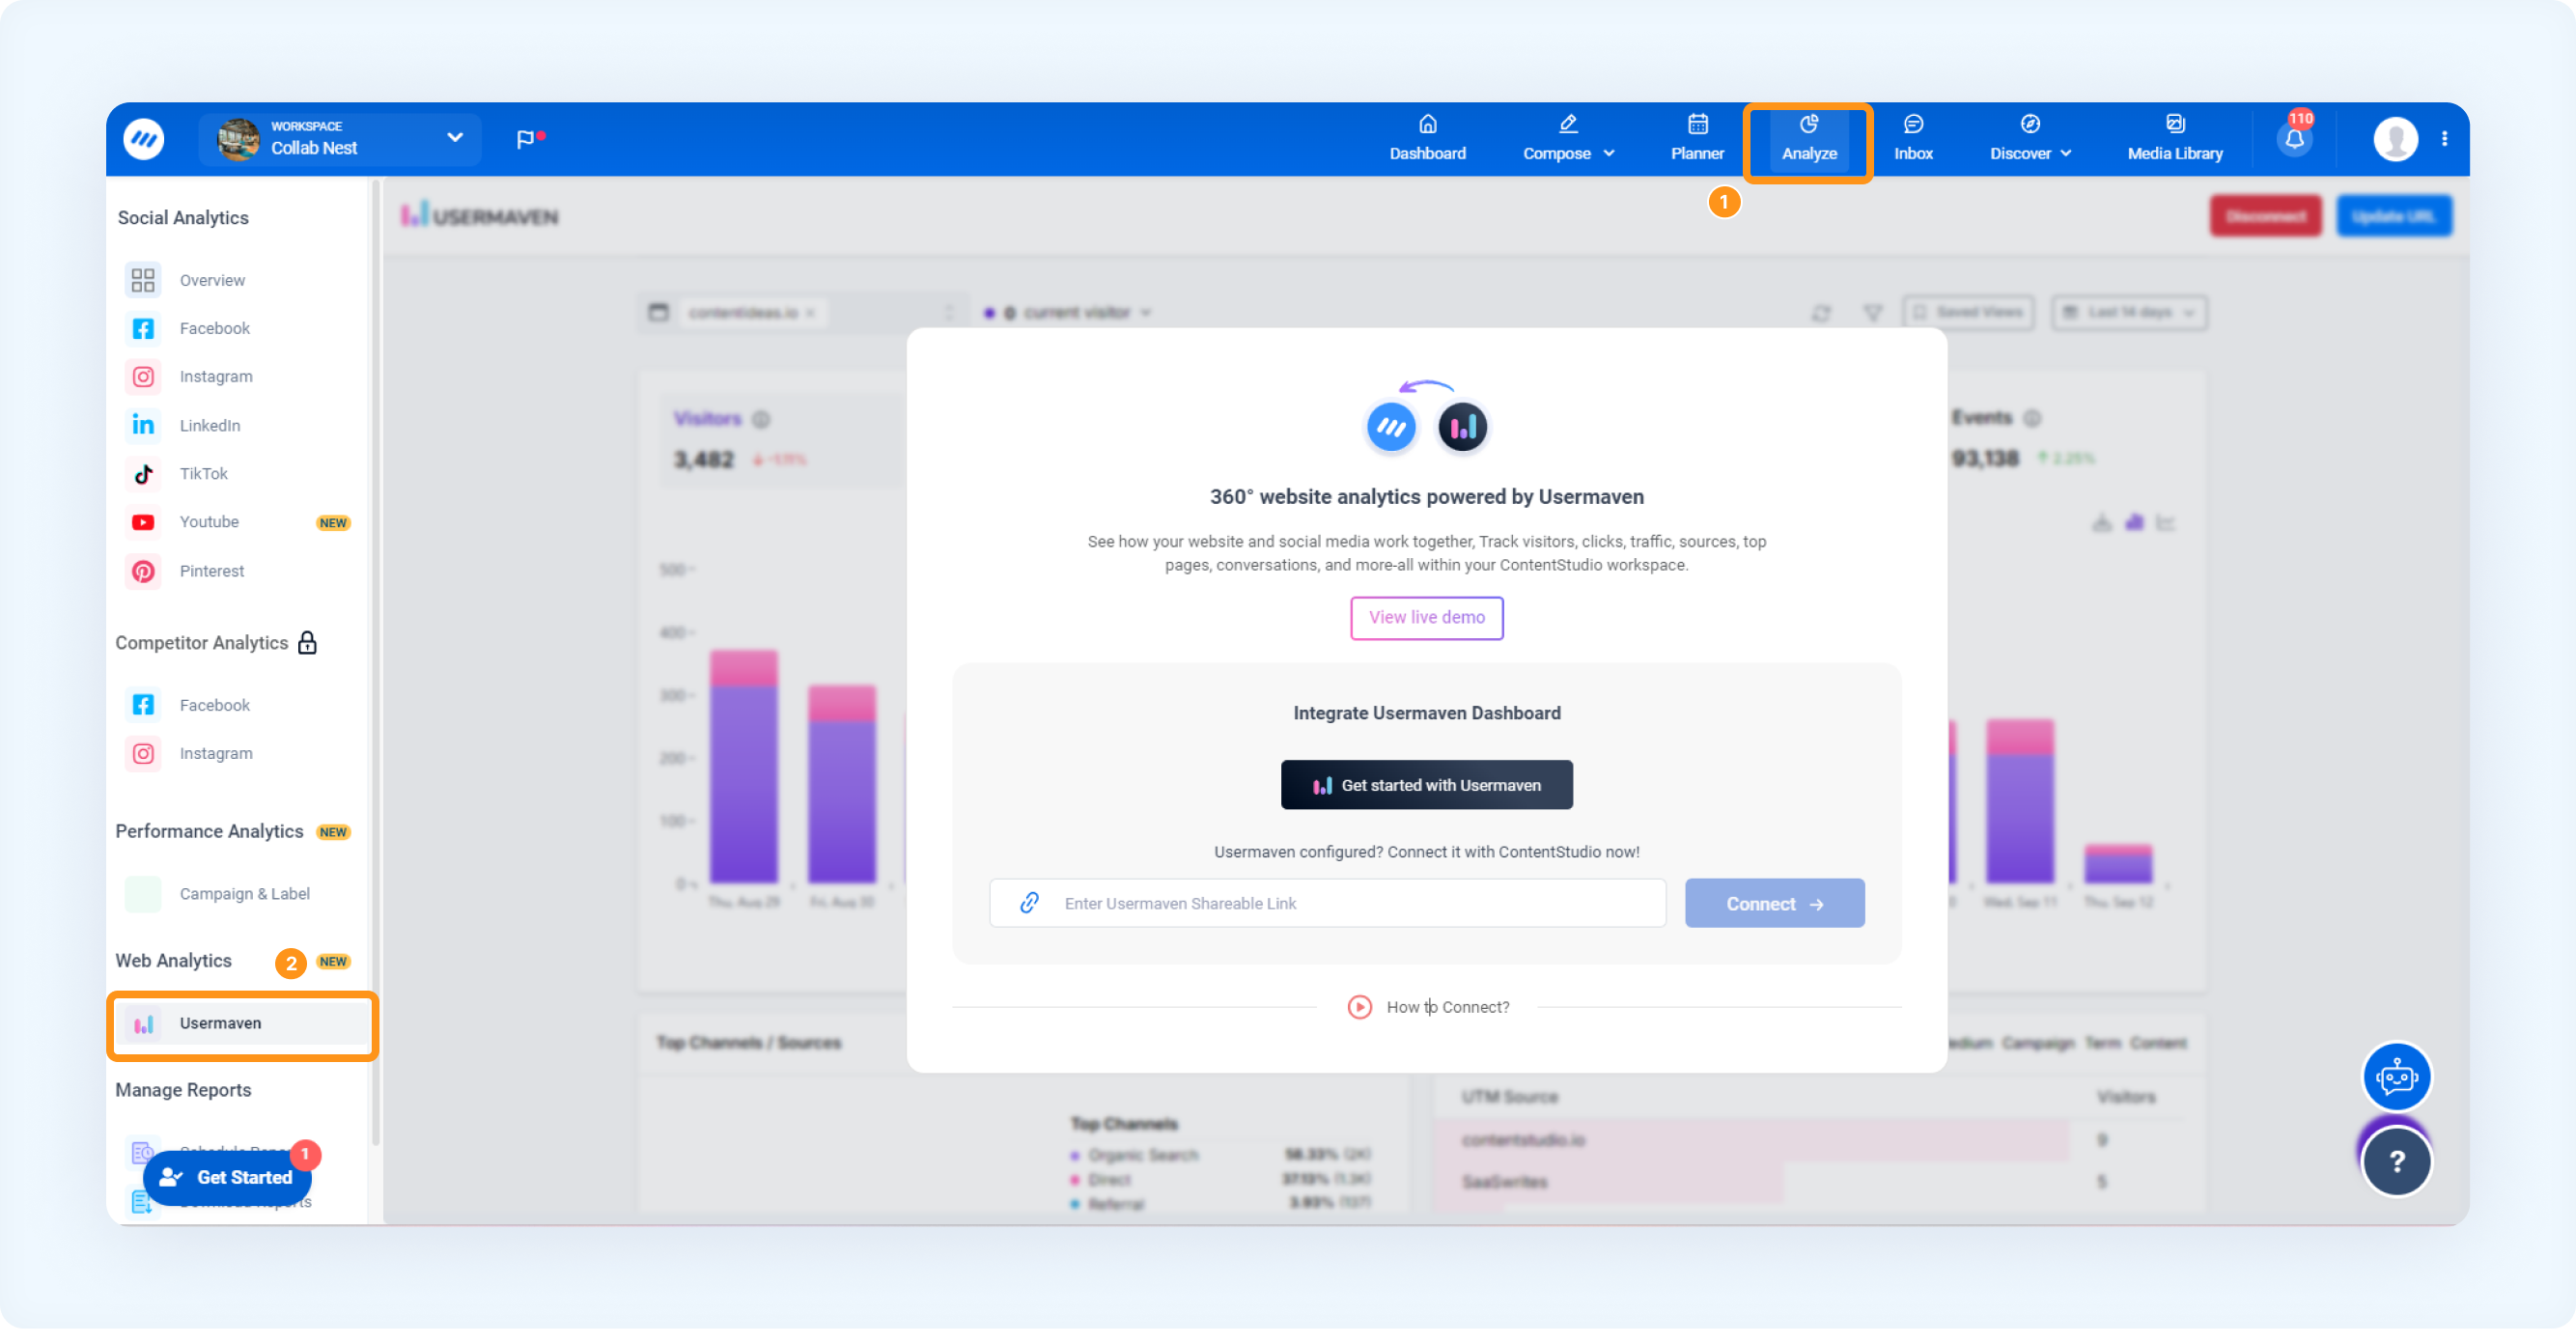The width and height of the screenshot is (2576, 1343).
Task: Click the Pinterest icon in sidebar
Action: click(x=143, y=571)
